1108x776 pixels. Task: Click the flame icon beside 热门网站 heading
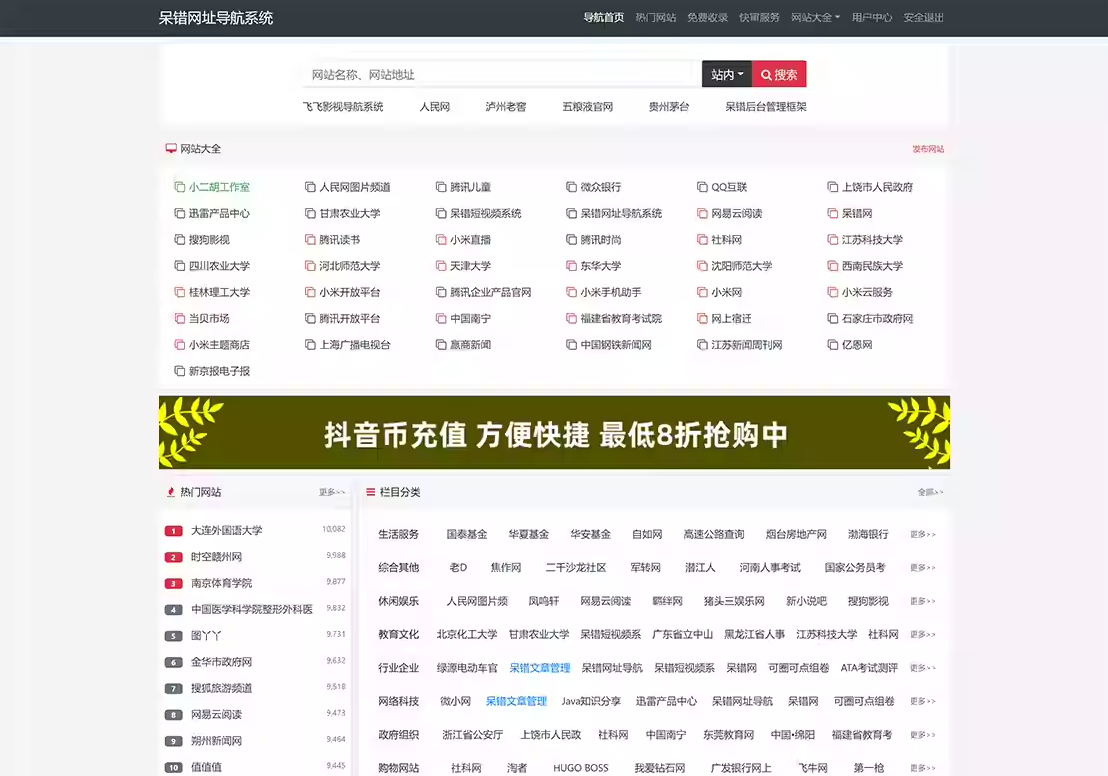(x=171, y=492)
